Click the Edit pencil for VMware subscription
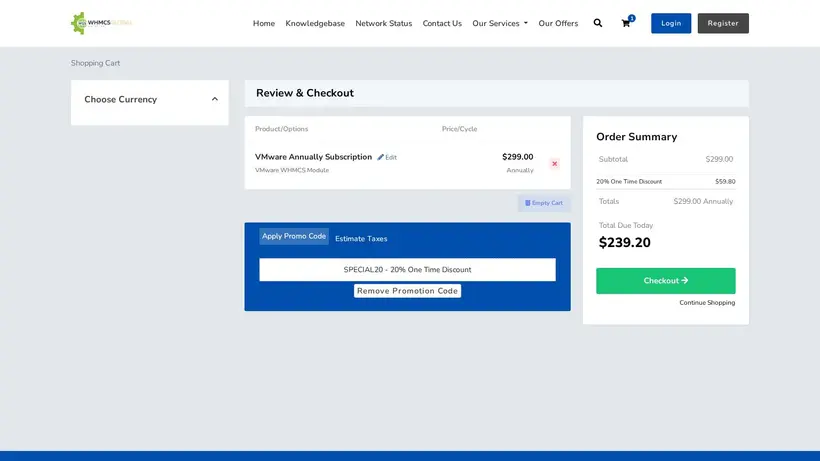820x461 pixels. click(387, 157)
